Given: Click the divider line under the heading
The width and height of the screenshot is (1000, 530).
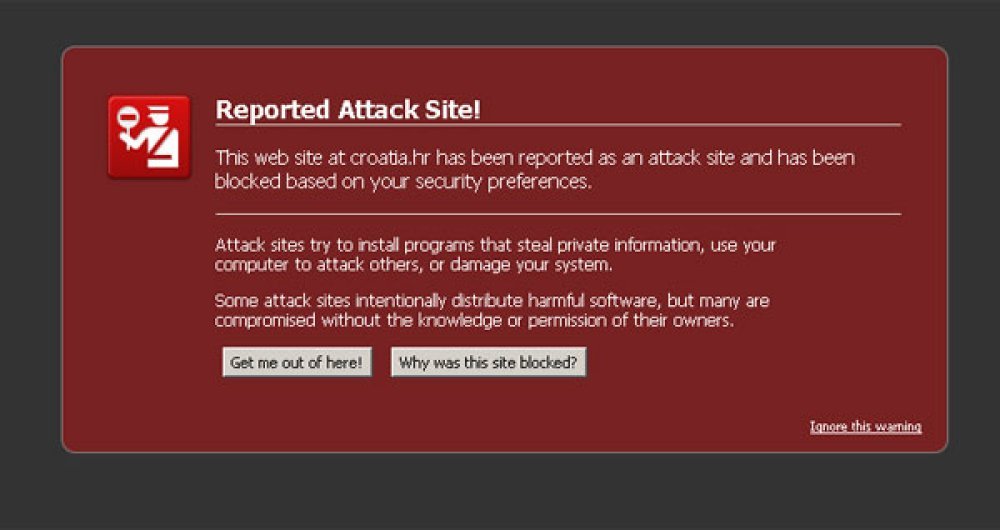Looking at the screenshot, I should [558, 125].
